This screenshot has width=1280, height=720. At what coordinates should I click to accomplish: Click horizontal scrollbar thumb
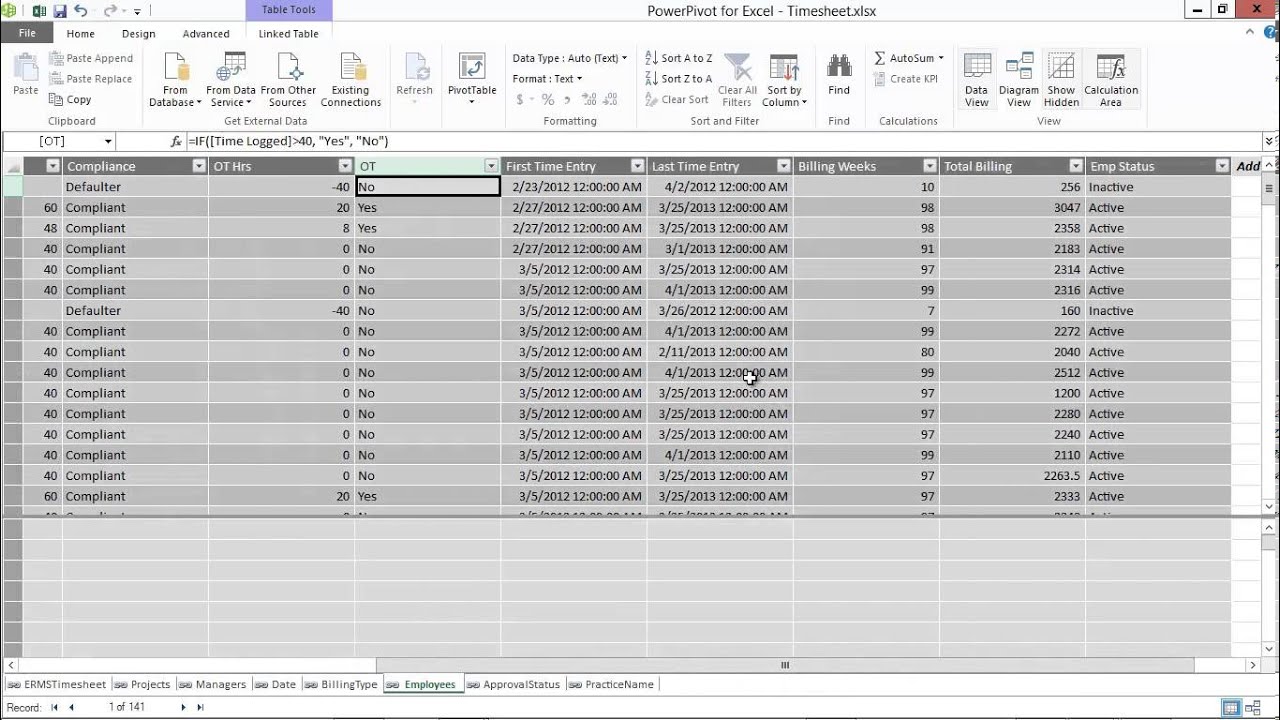pos(785,665)
